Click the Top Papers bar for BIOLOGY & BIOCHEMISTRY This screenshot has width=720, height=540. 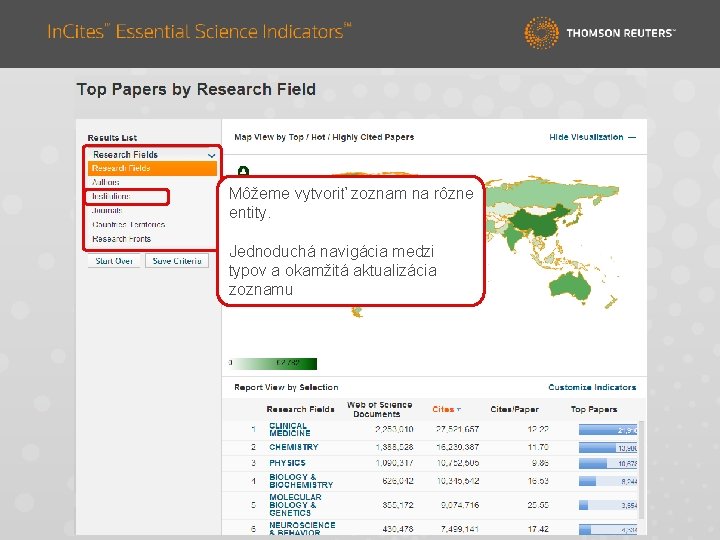(x=608, y=481)
